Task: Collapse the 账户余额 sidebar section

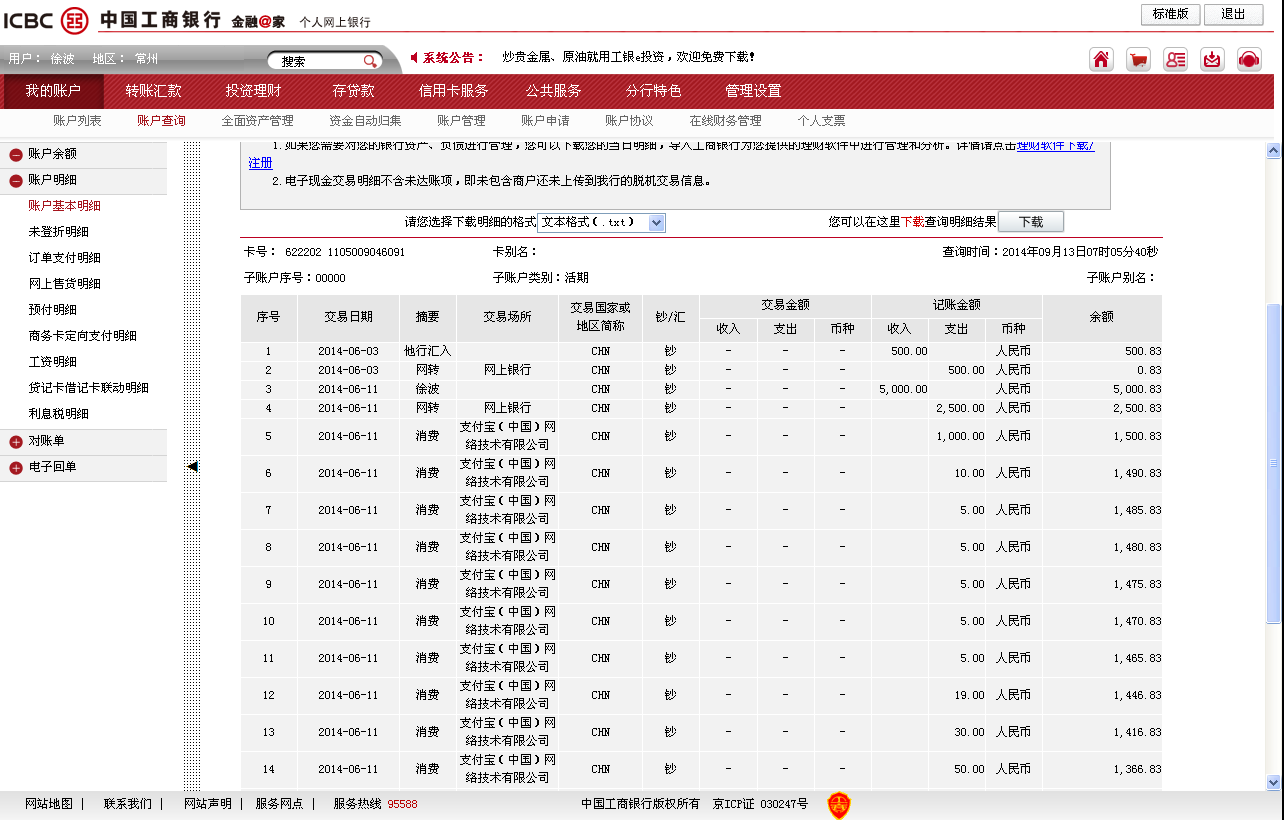Action: tap(16, 155)
